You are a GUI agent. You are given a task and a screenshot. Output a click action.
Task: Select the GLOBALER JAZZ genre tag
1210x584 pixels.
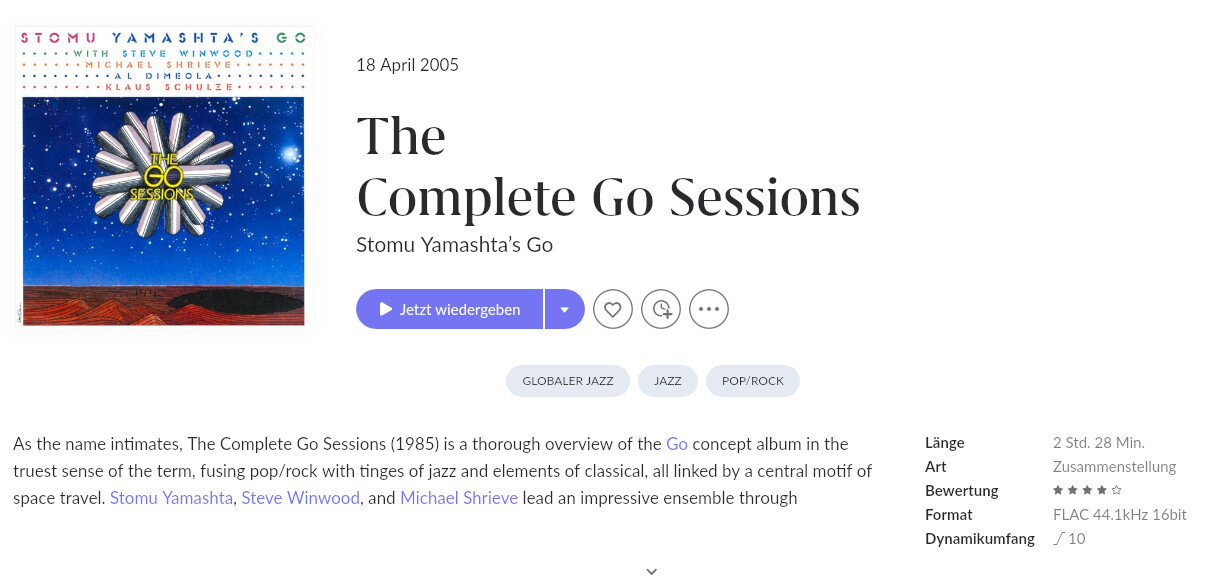568,381
